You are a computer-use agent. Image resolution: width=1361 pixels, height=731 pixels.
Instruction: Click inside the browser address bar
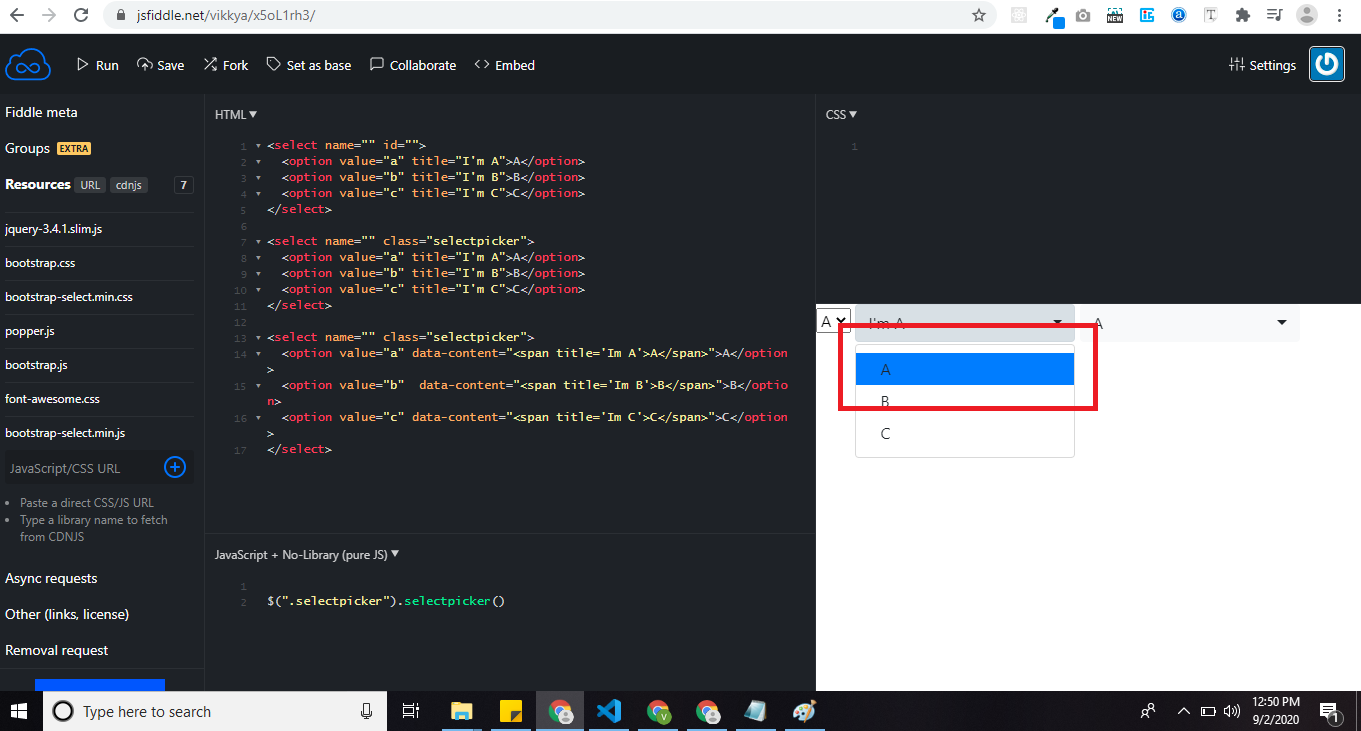[x=400, y=16]
